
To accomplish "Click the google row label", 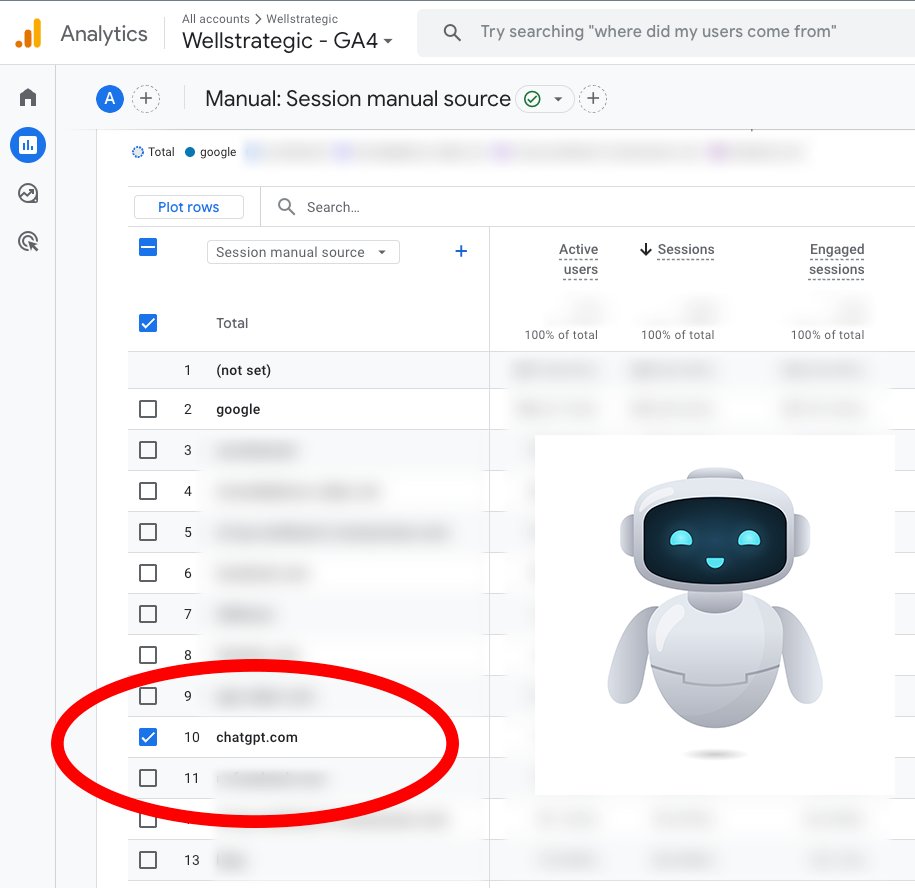I will click(238, 410).
